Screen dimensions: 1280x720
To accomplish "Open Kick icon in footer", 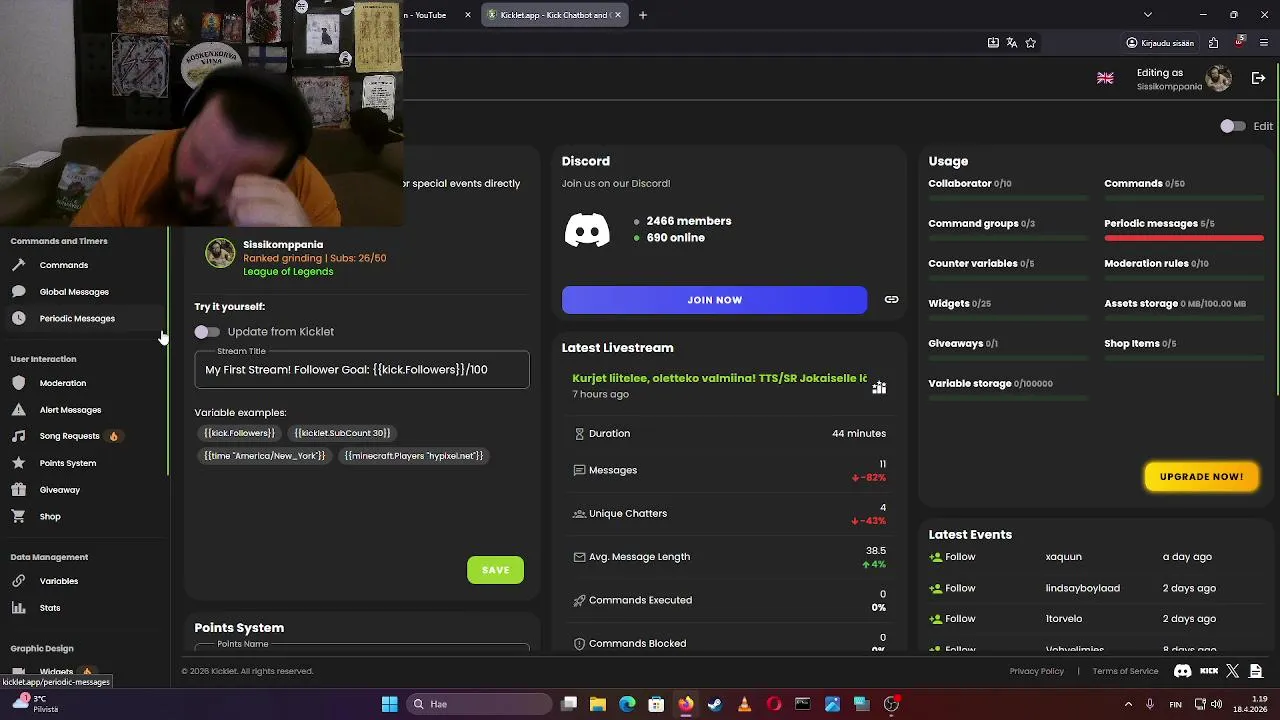I will tap(1209, 671).
